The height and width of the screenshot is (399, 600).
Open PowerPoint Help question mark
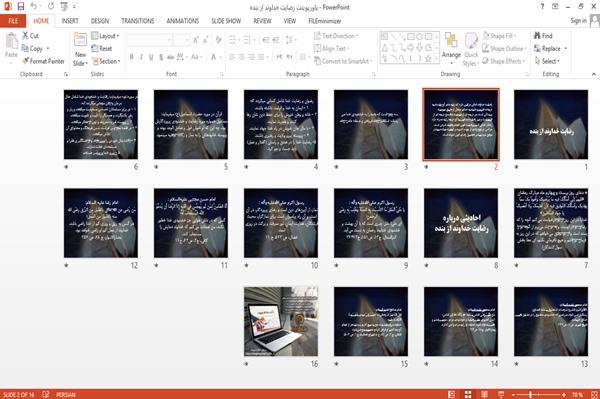point(542,7)
